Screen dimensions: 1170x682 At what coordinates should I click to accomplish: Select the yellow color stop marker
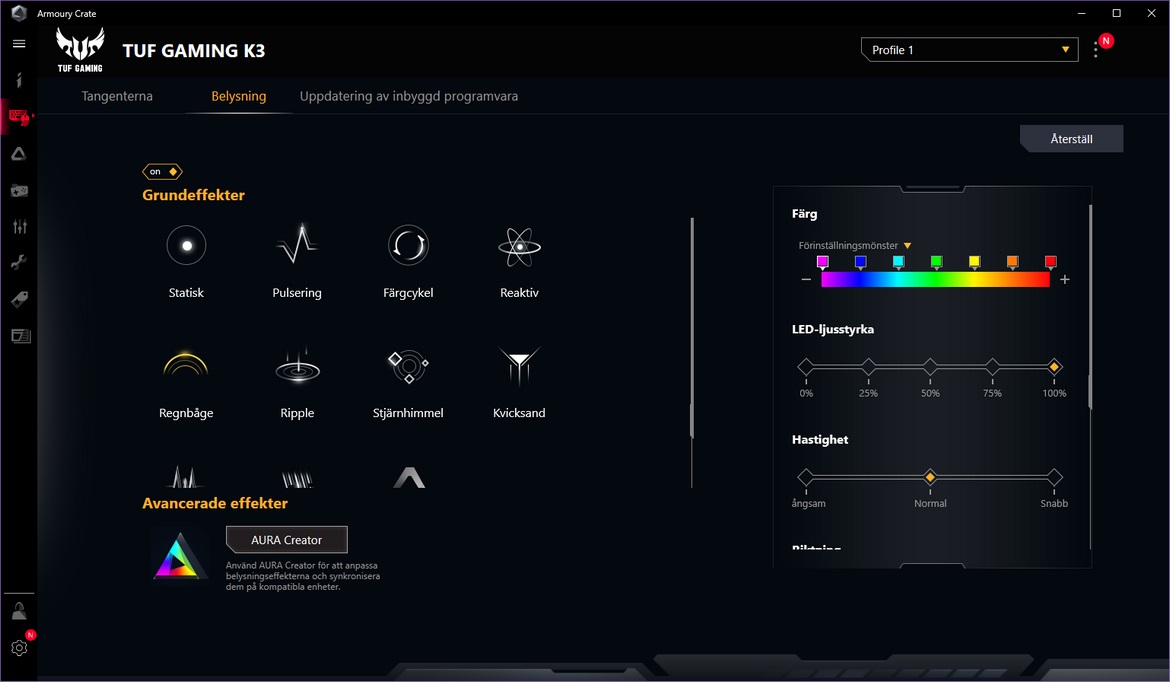975,262
